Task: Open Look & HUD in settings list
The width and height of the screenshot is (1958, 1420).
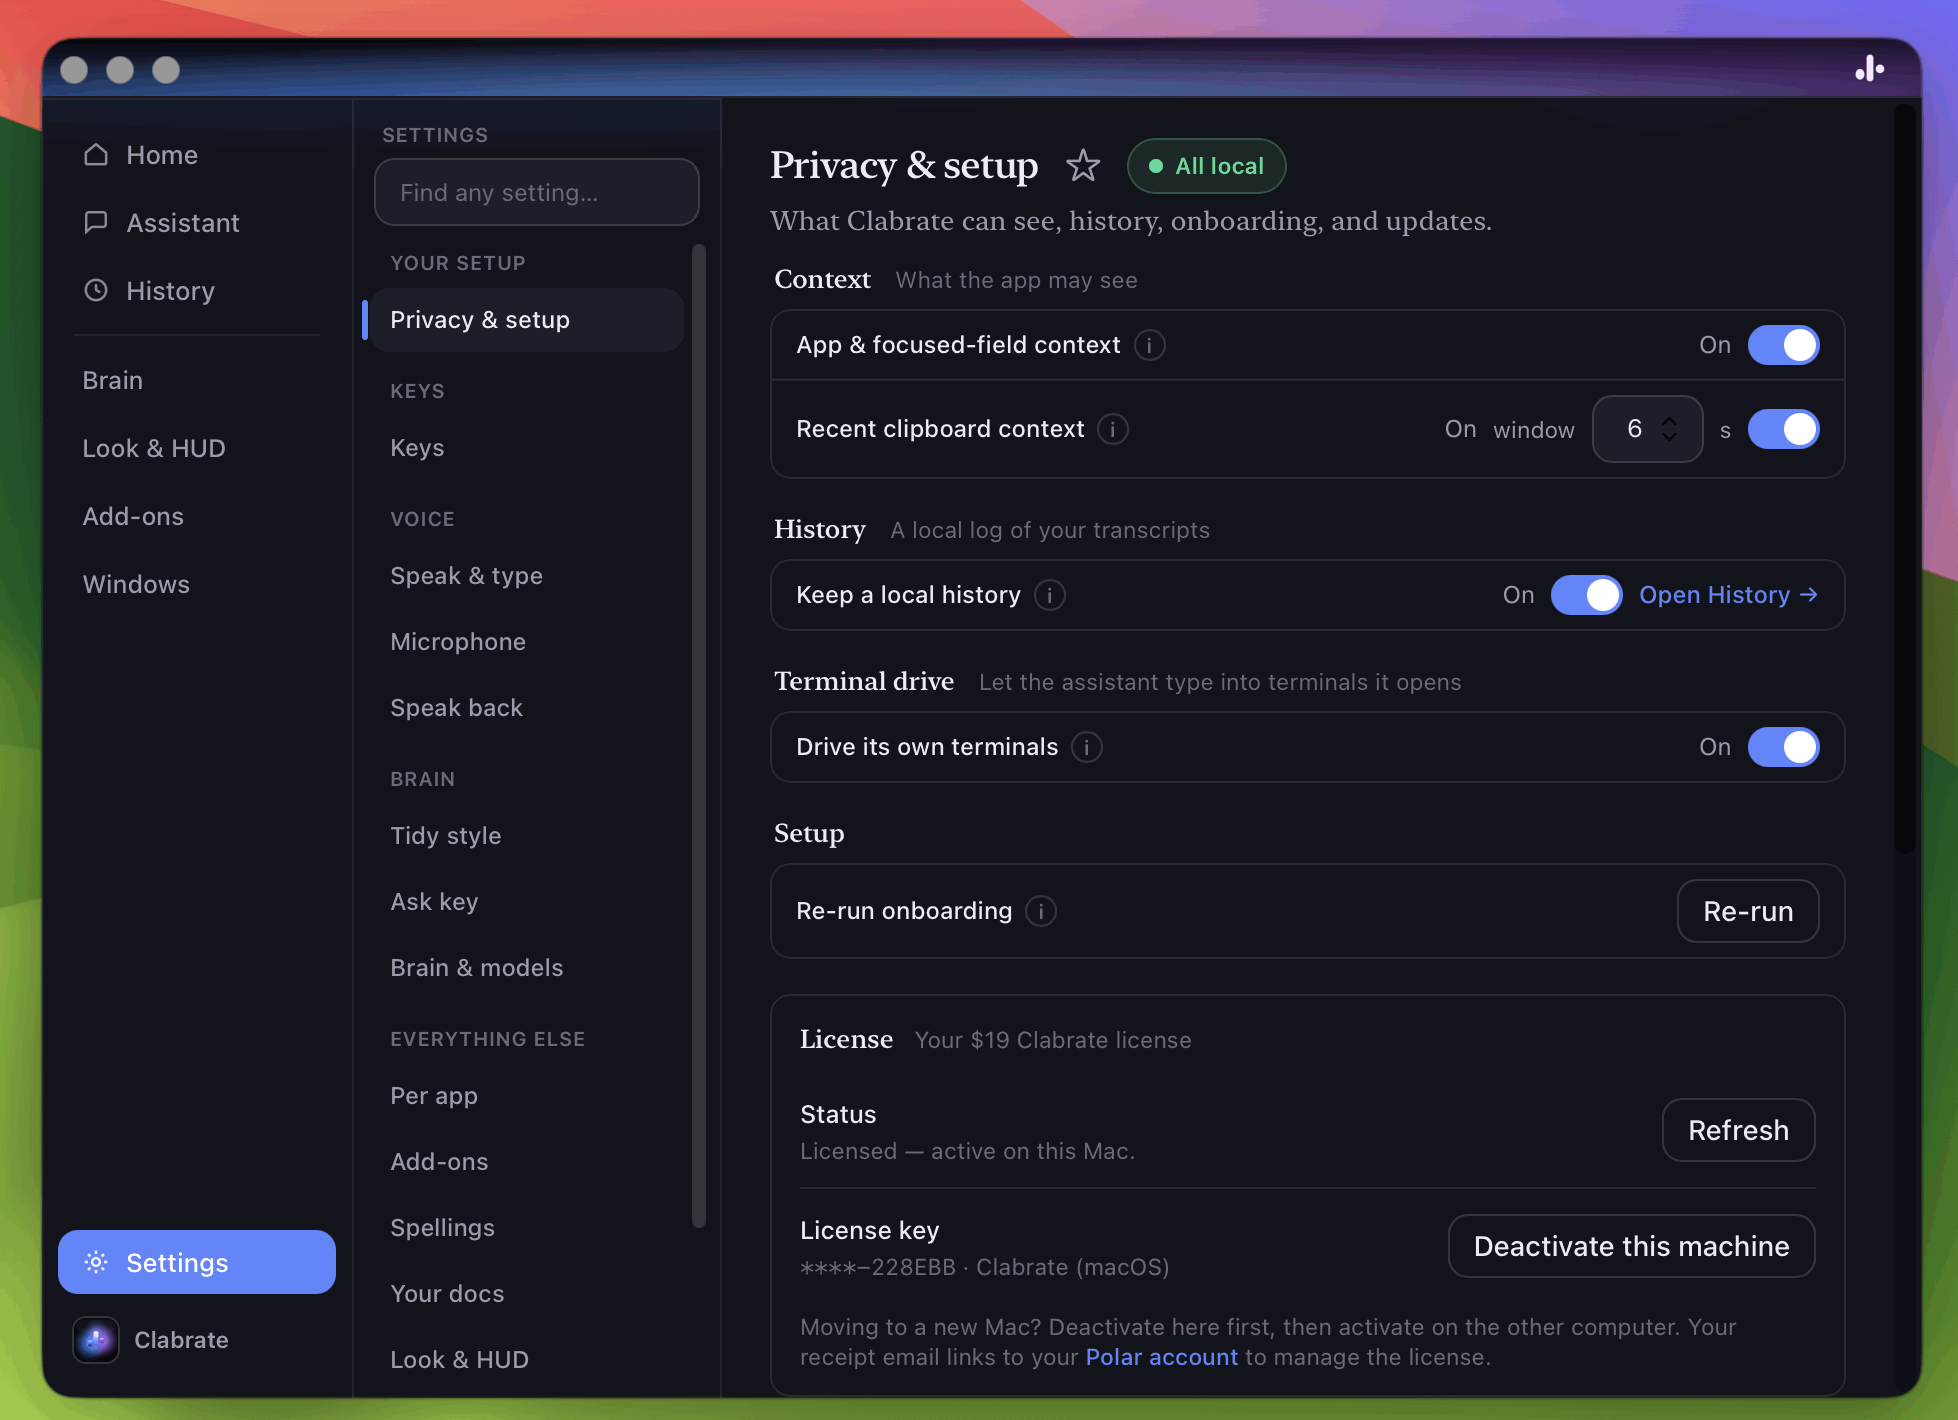Action: 527,1360
